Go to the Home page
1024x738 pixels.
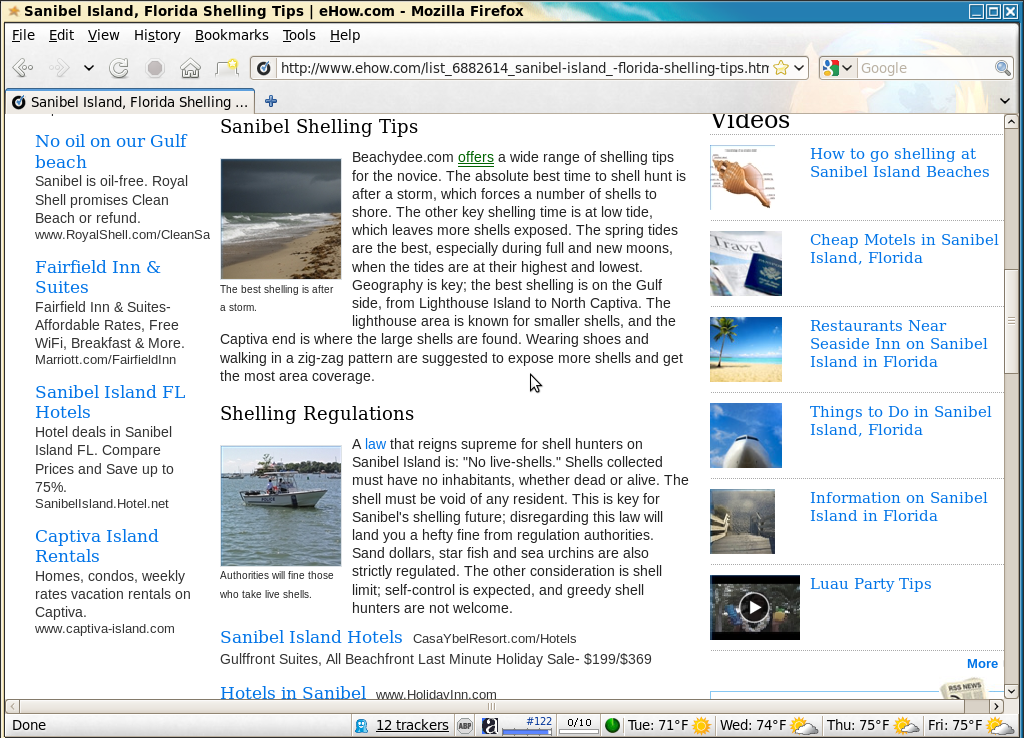pyautogui.click(x=191, y=67)
